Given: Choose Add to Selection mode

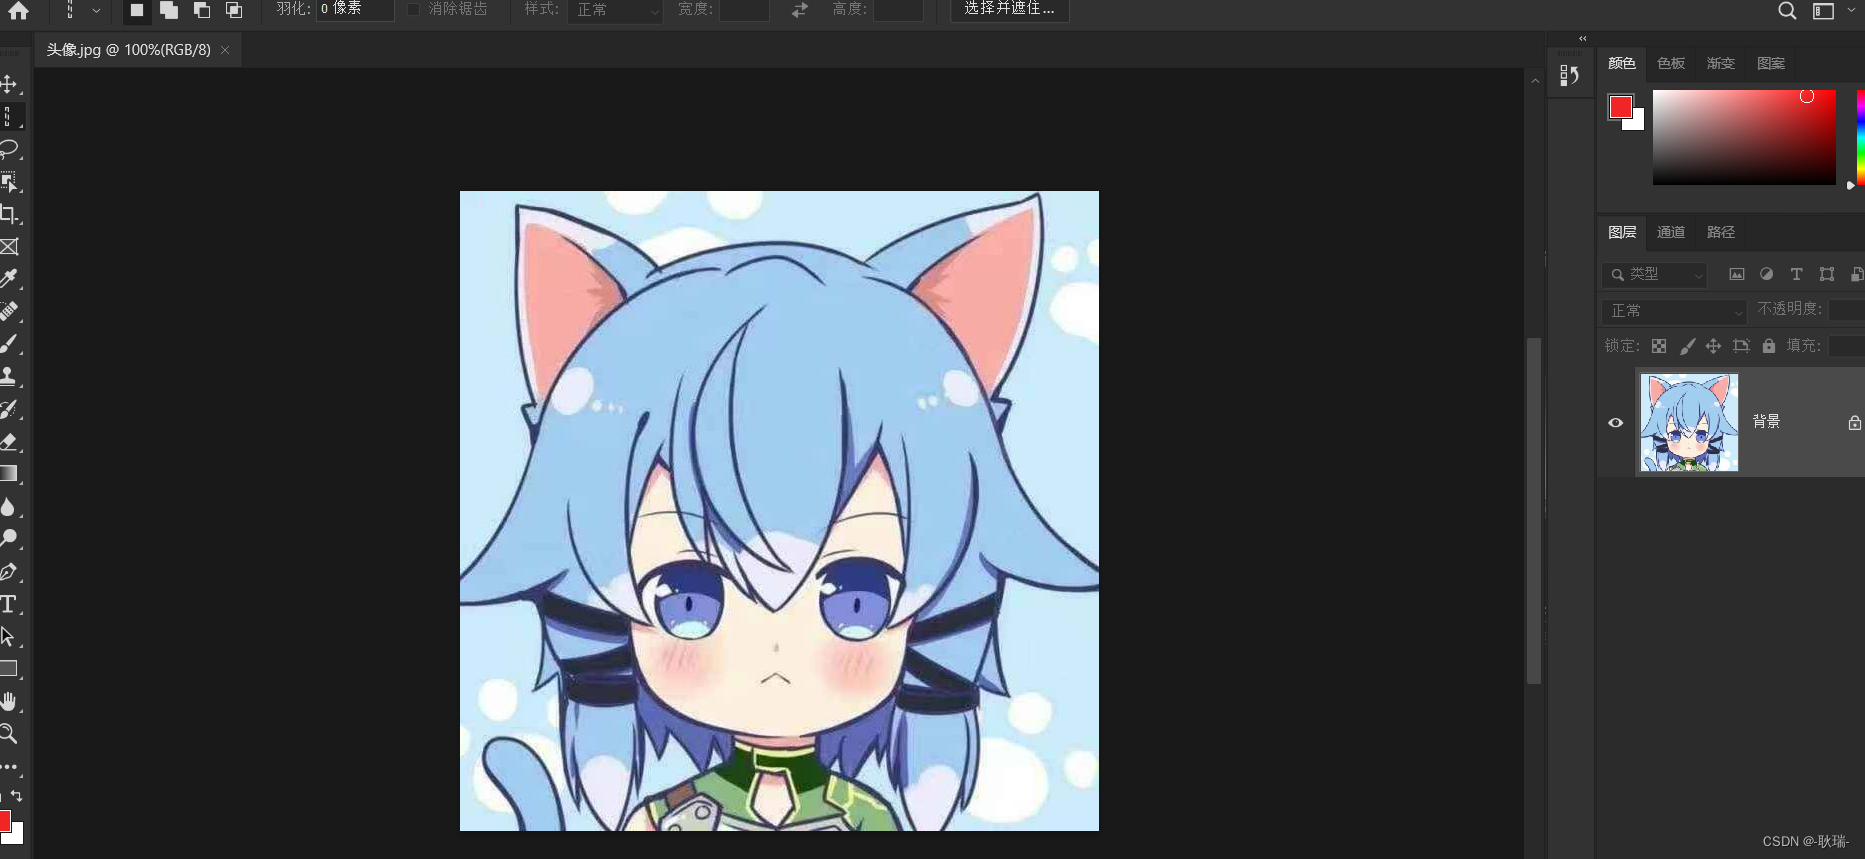Looking at the screenshot, I should click(x=169, y=10).
